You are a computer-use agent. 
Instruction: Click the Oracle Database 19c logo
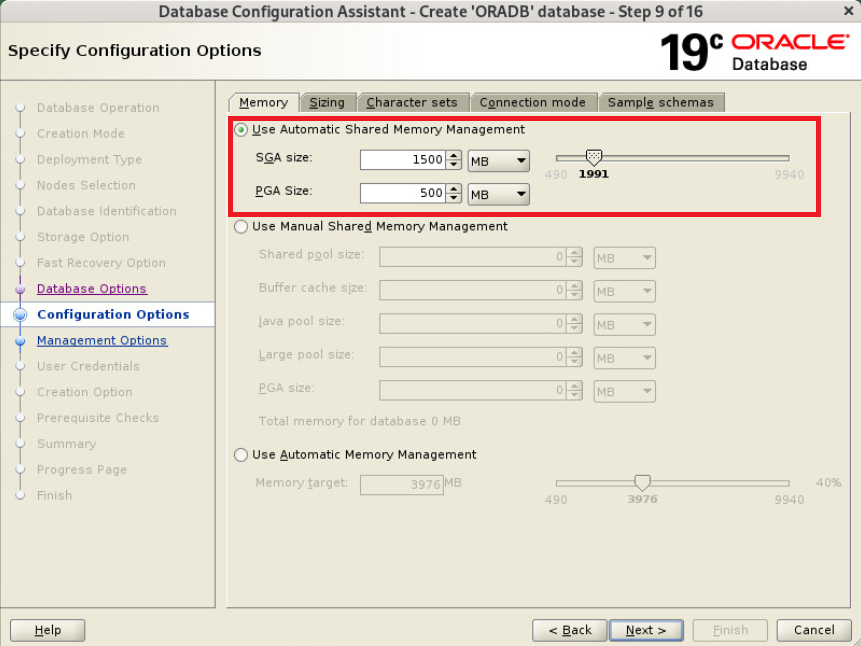(754, 52)
